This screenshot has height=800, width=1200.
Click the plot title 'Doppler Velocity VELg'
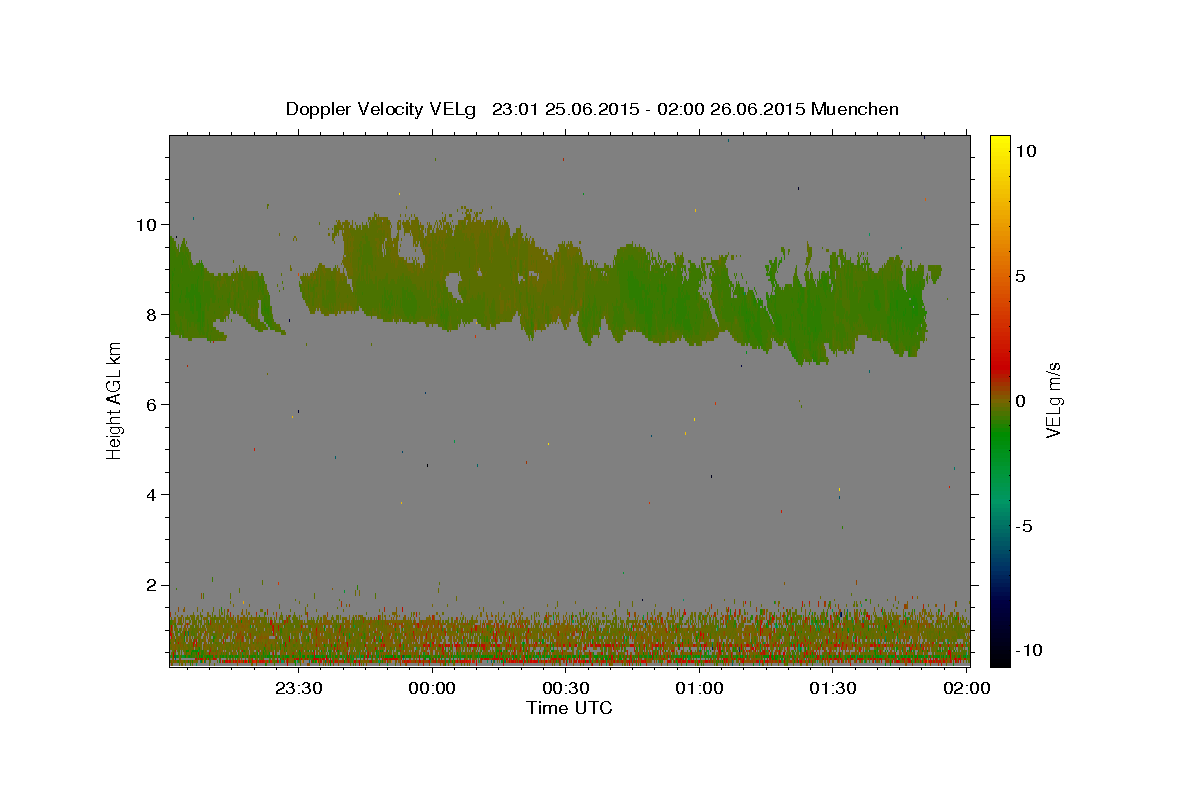380,109
